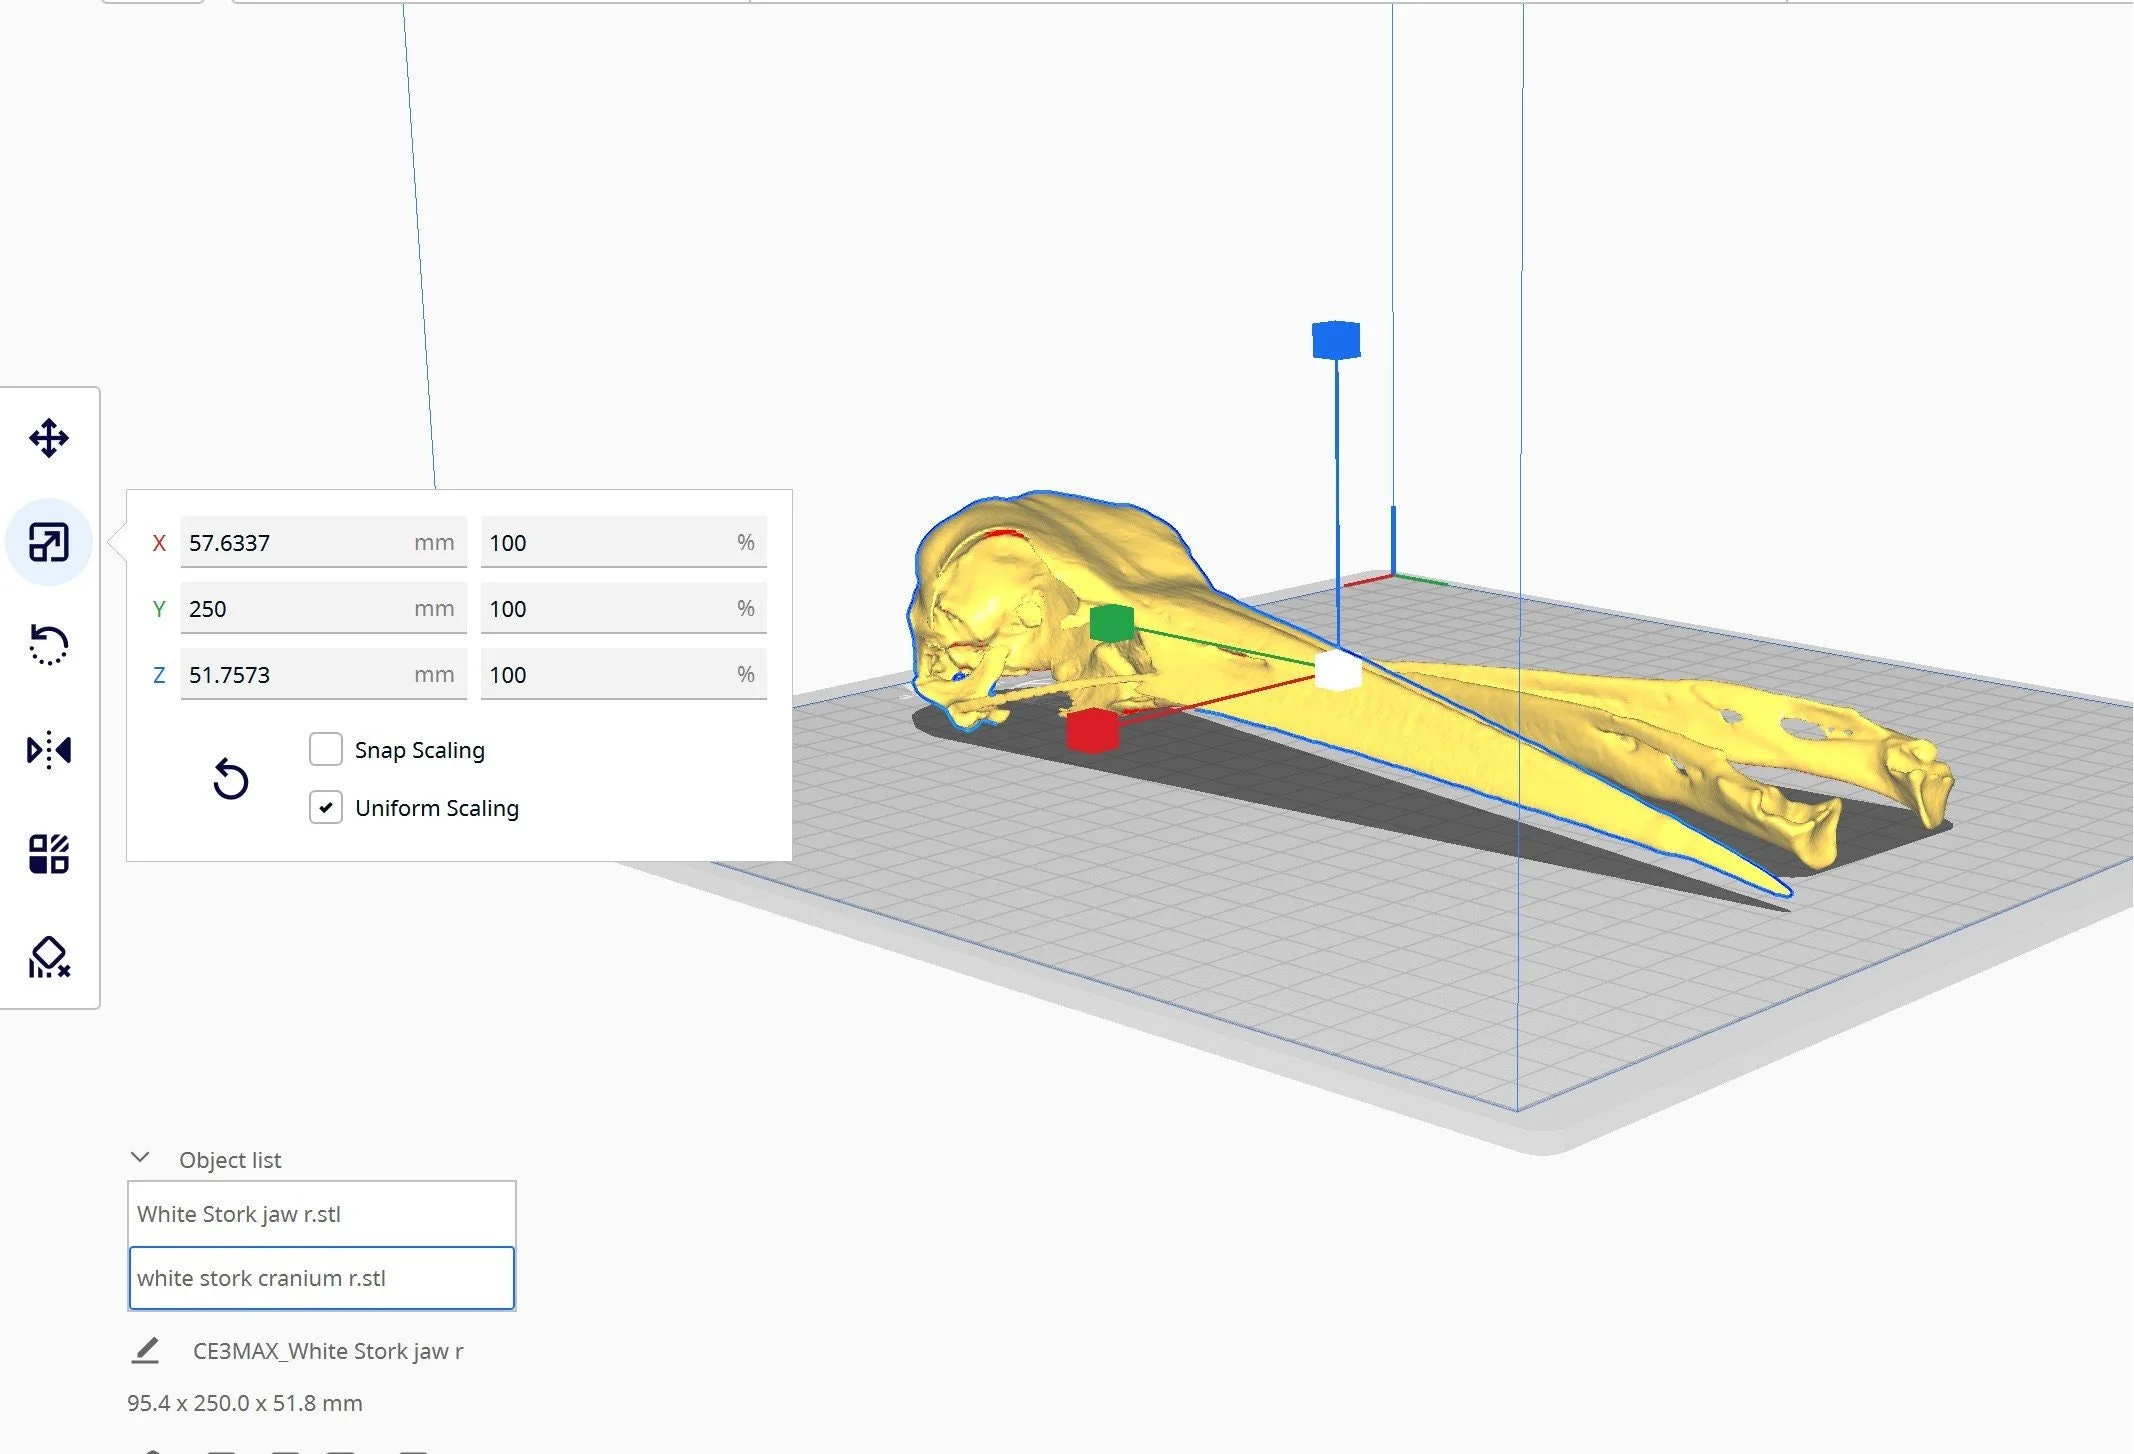Viewport: 2134px width, 1454px height.
Task: Click the Z percent scale field
Action: pos(610,674)
